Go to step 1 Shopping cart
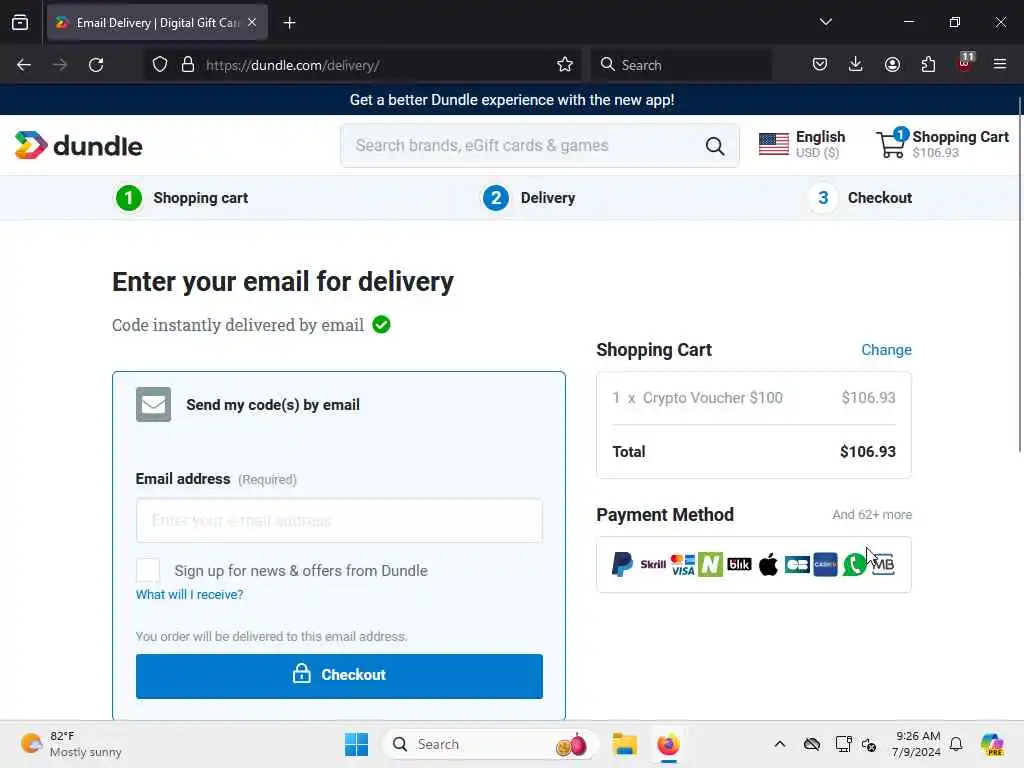 pos(182,198)
